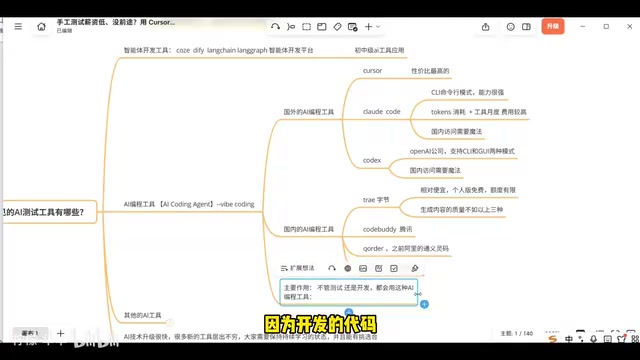640x360 pixels.
Task: Add a new canvas with plus button
Action: click(60, 333)
